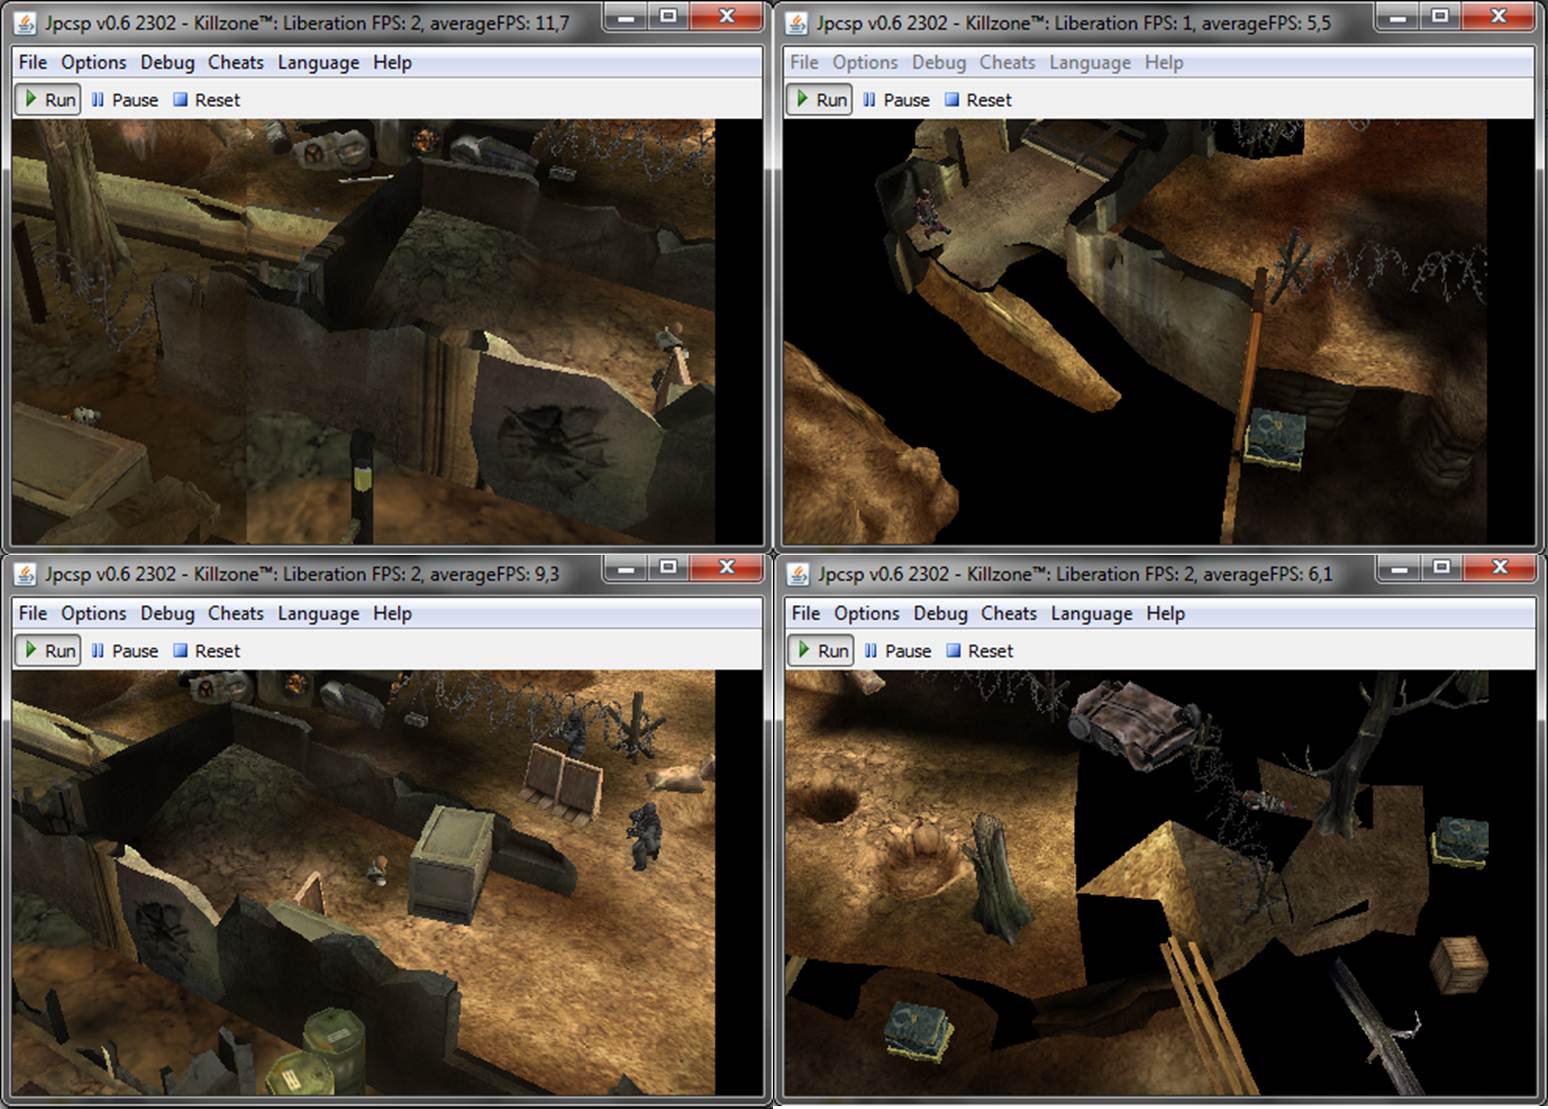The image size is (1548, 1109).
Task: Open Language menu in averageFPS 11,7 window
Action: coord(318,62)
